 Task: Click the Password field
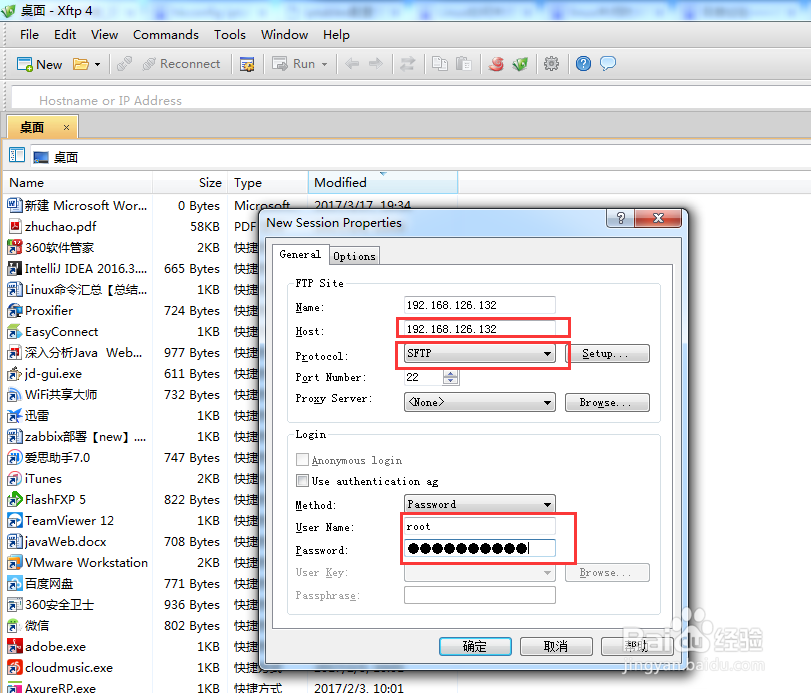point(479,548)
